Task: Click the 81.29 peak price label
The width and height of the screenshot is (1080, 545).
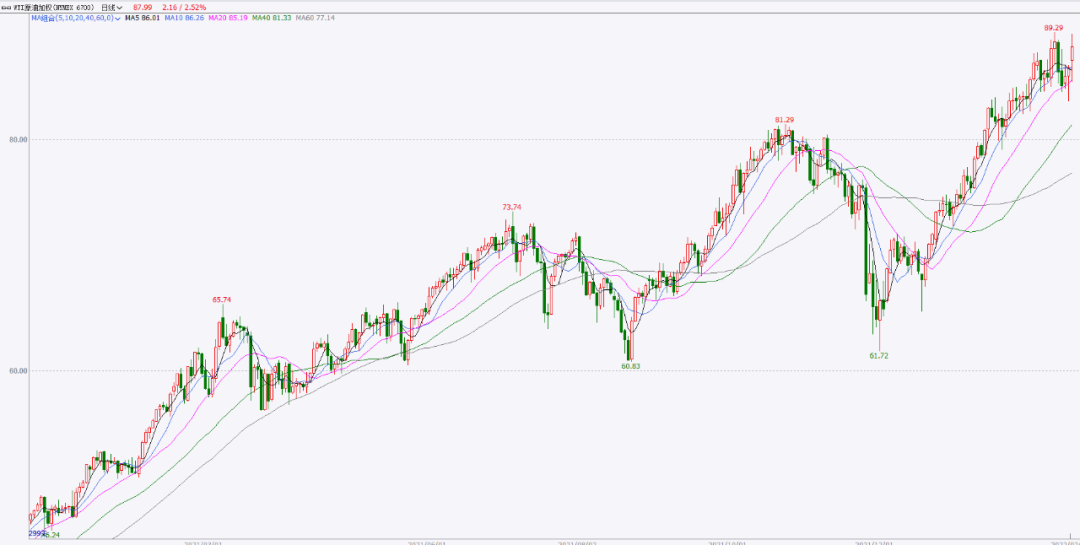Action: coord(784,120)
